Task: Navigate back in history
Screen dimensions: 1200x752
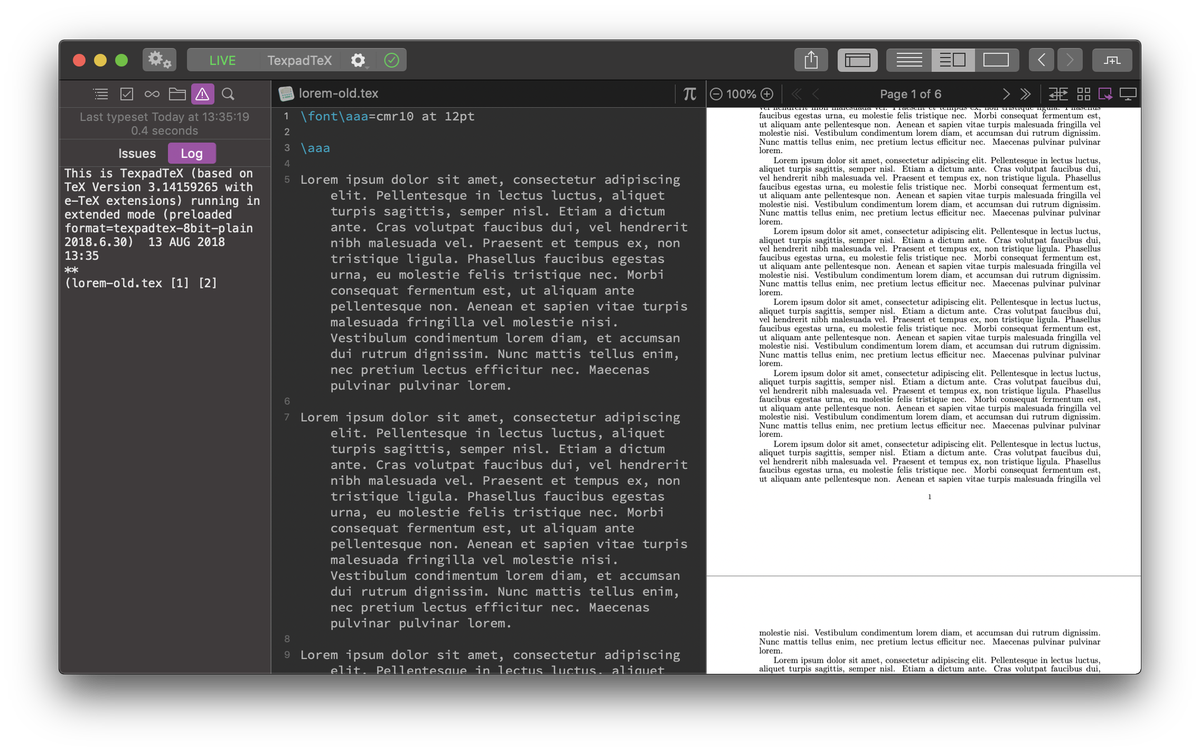Action: (x=1042, y=60)
